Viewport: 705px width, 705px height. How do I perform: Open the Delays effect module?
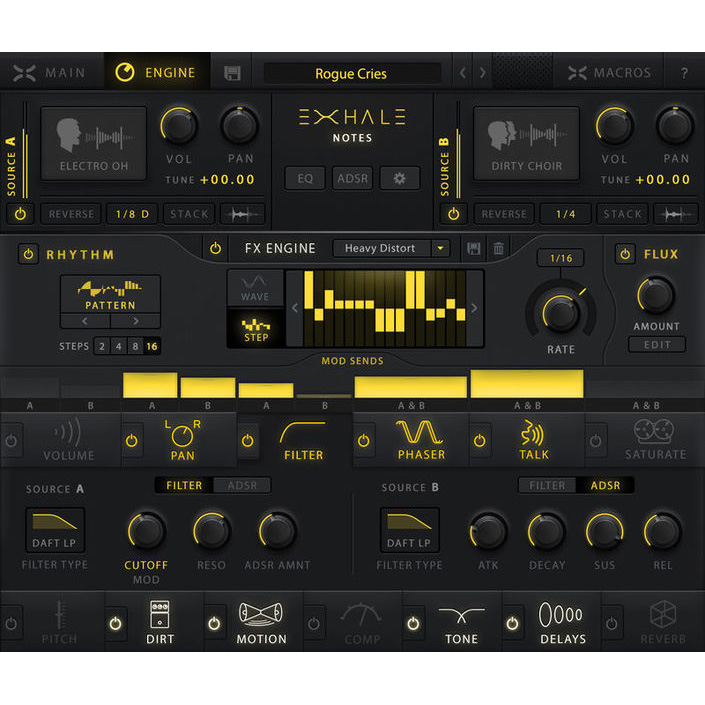point(562,623)
